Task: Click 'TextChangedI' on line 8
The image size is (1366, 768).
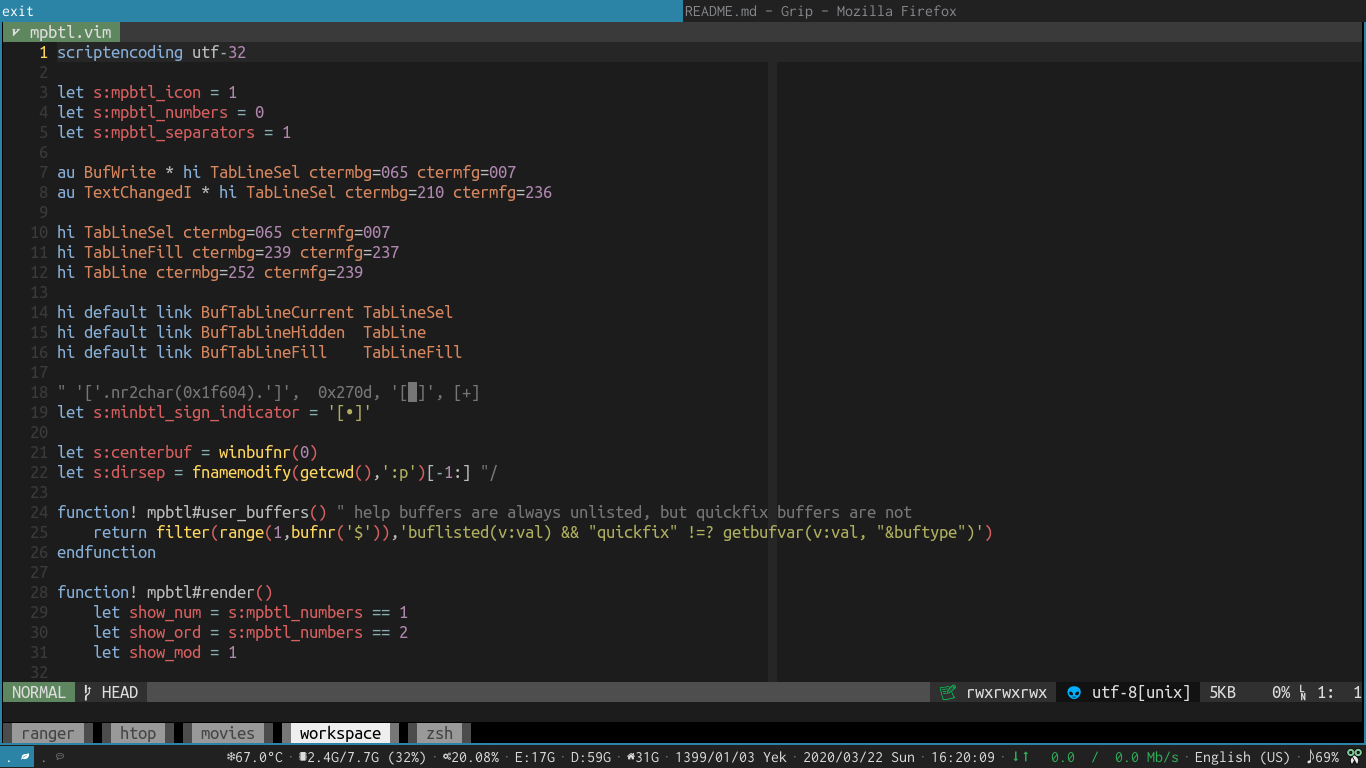Action: click(138, 192)
